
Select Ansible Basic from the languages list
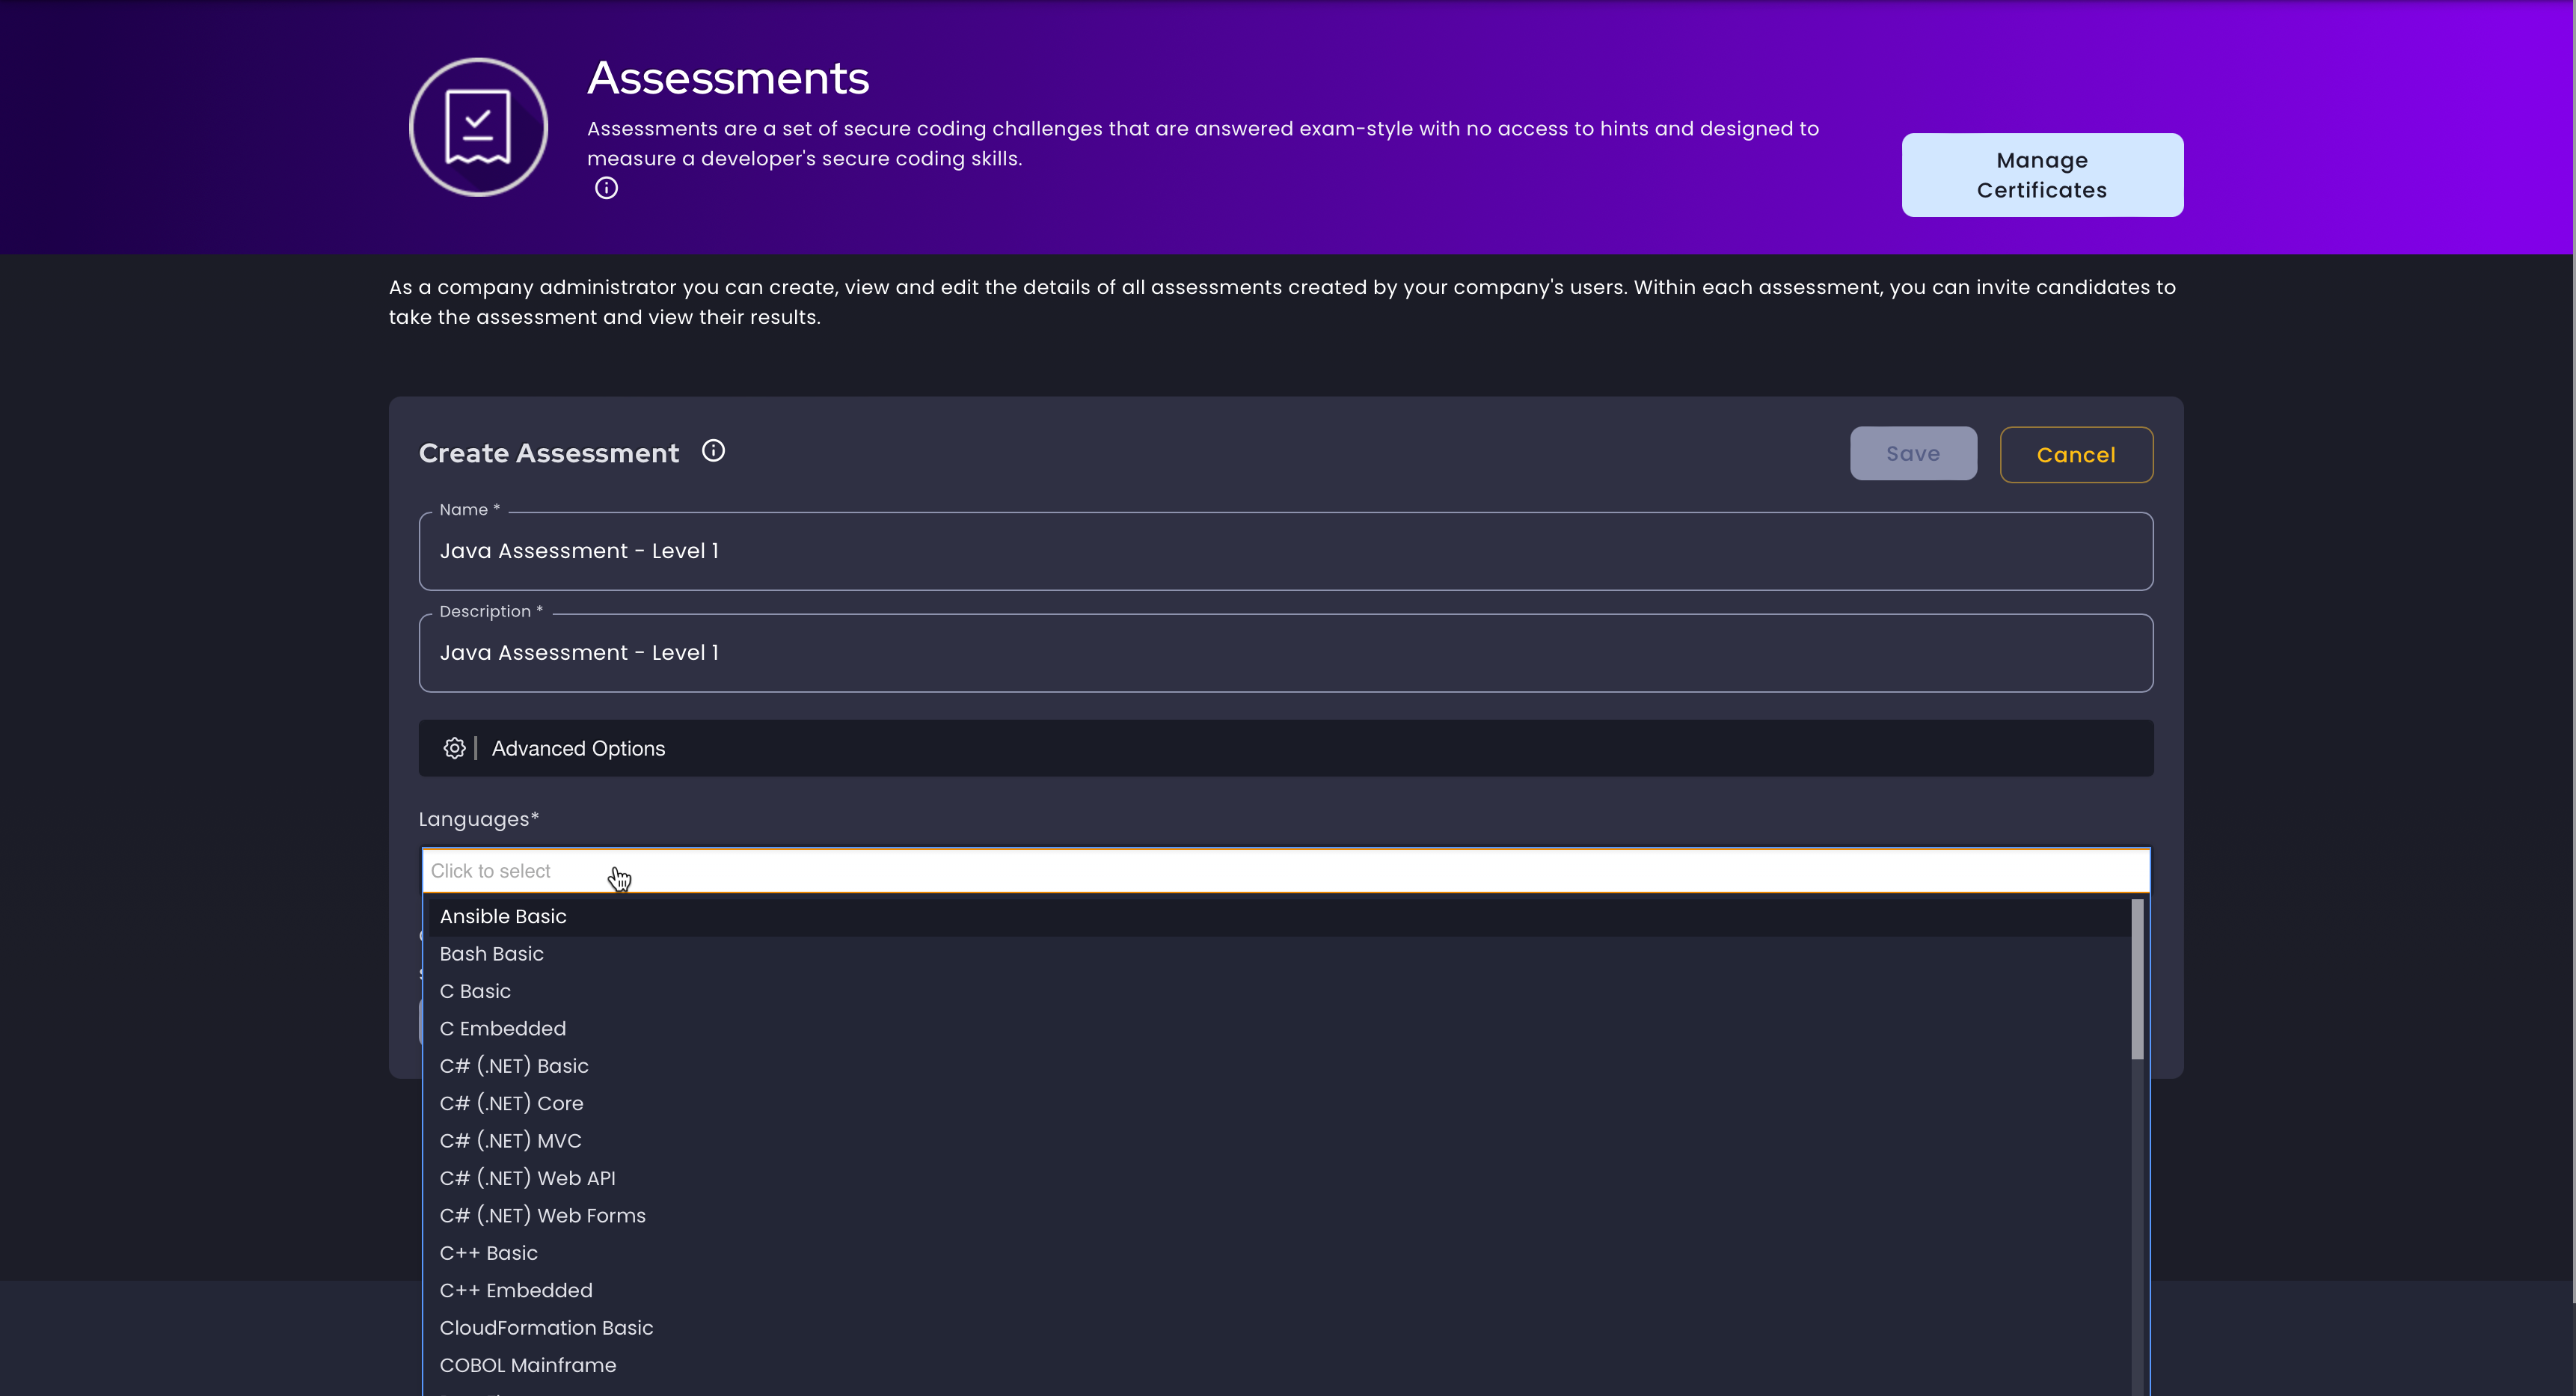[1278, 917]
